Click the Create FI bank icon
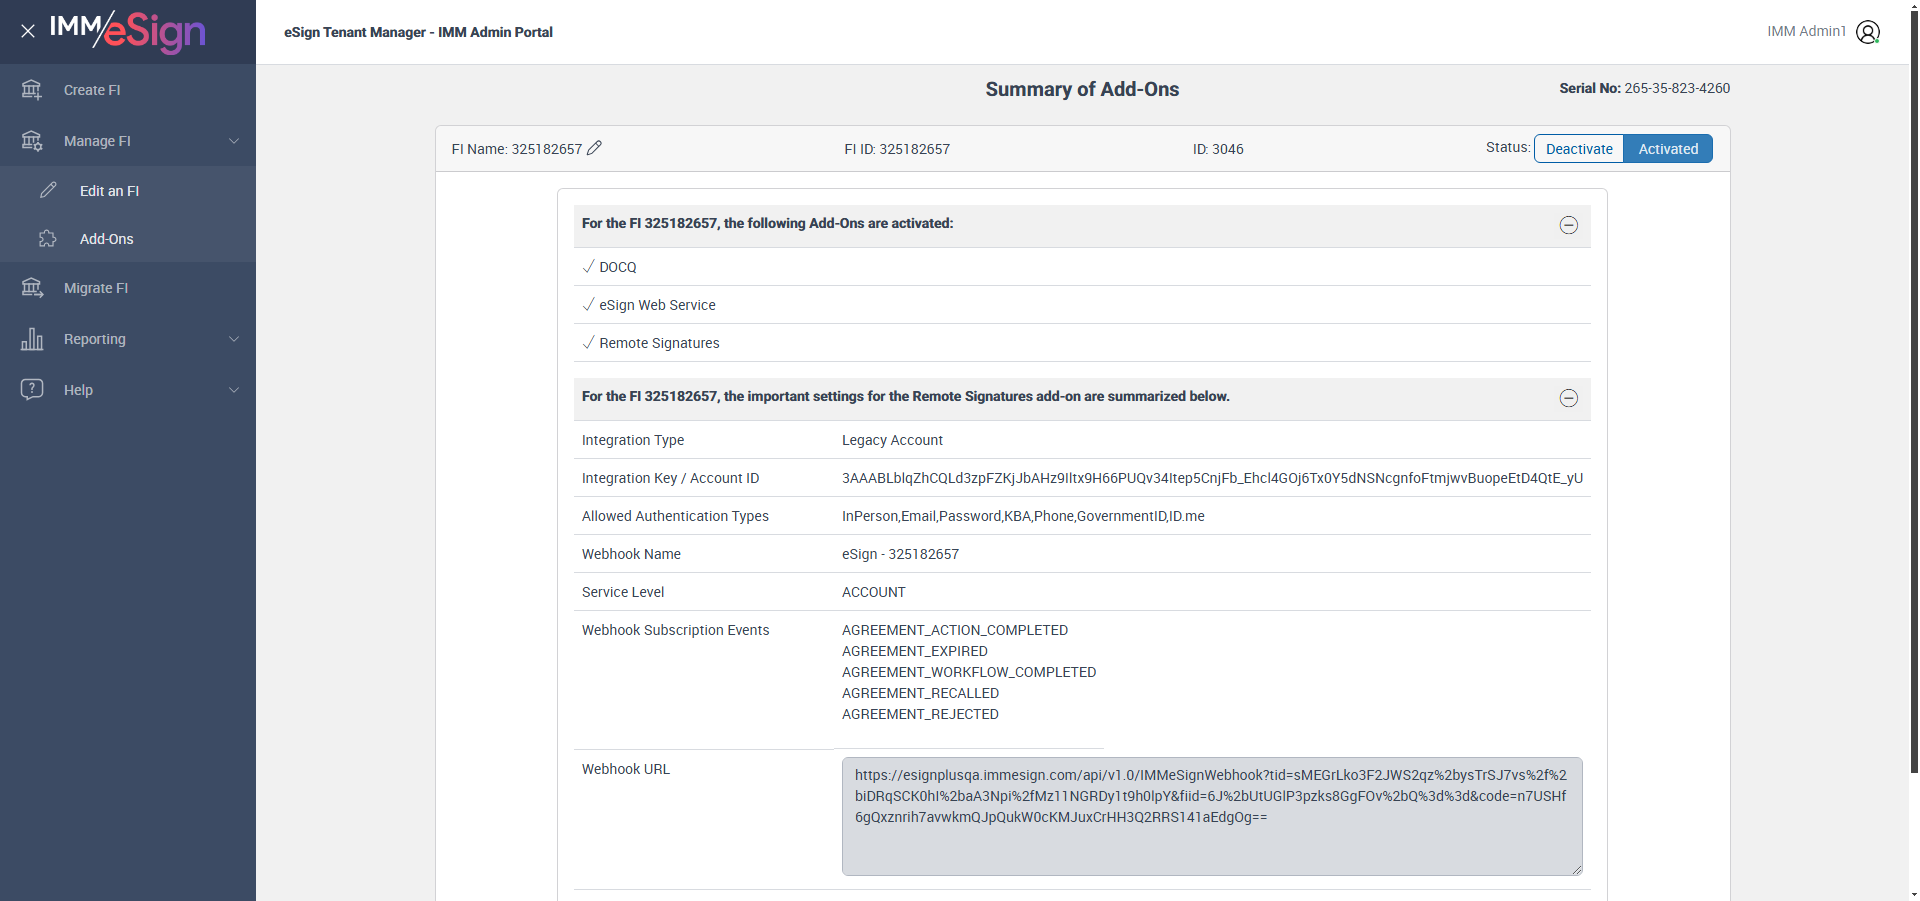Screen dimensions: 1920x901 pyautogui.click(x=32, y=90)
